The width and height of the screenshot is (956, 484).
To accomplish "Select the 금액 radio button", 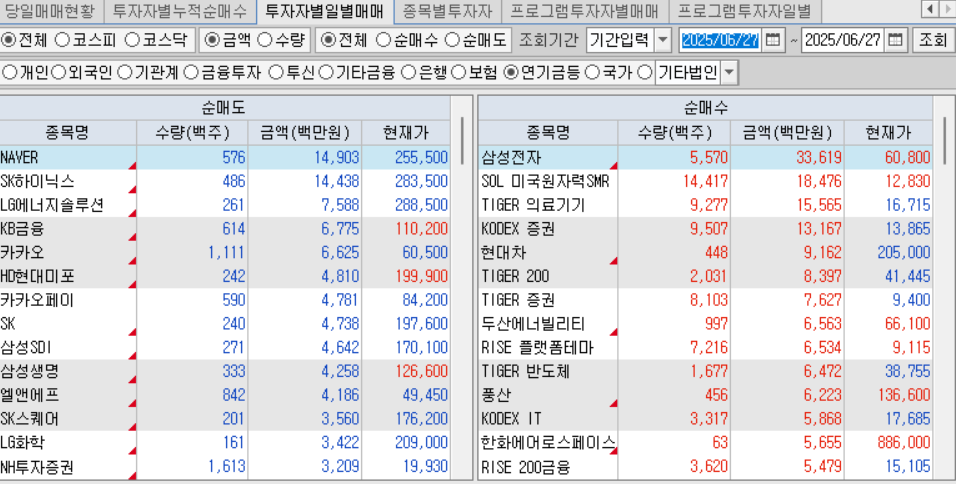I will pyautogui.click(x=212, y=40).
